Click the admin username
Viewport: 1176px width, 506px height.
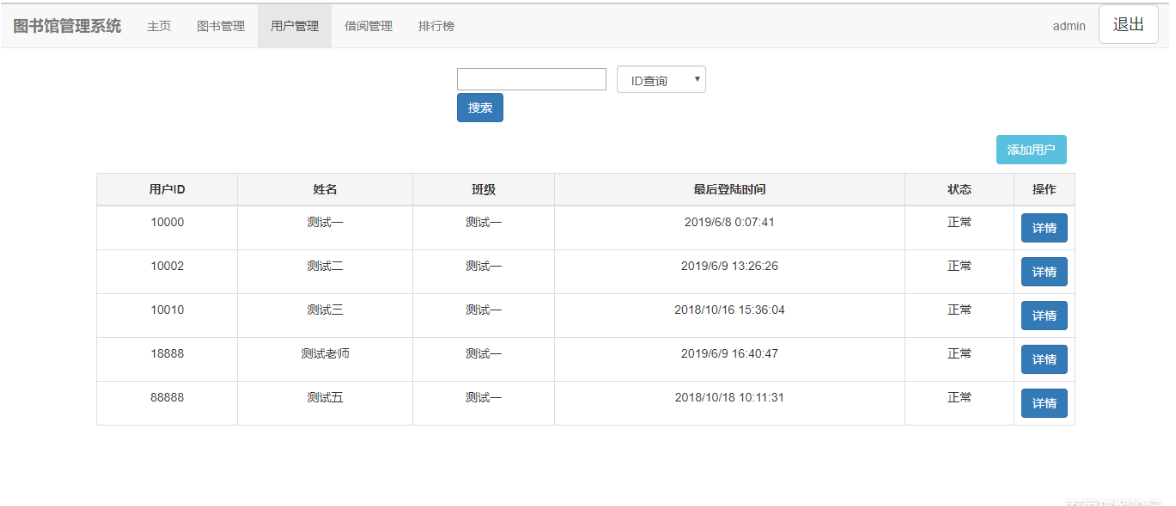pos(1069,26)
